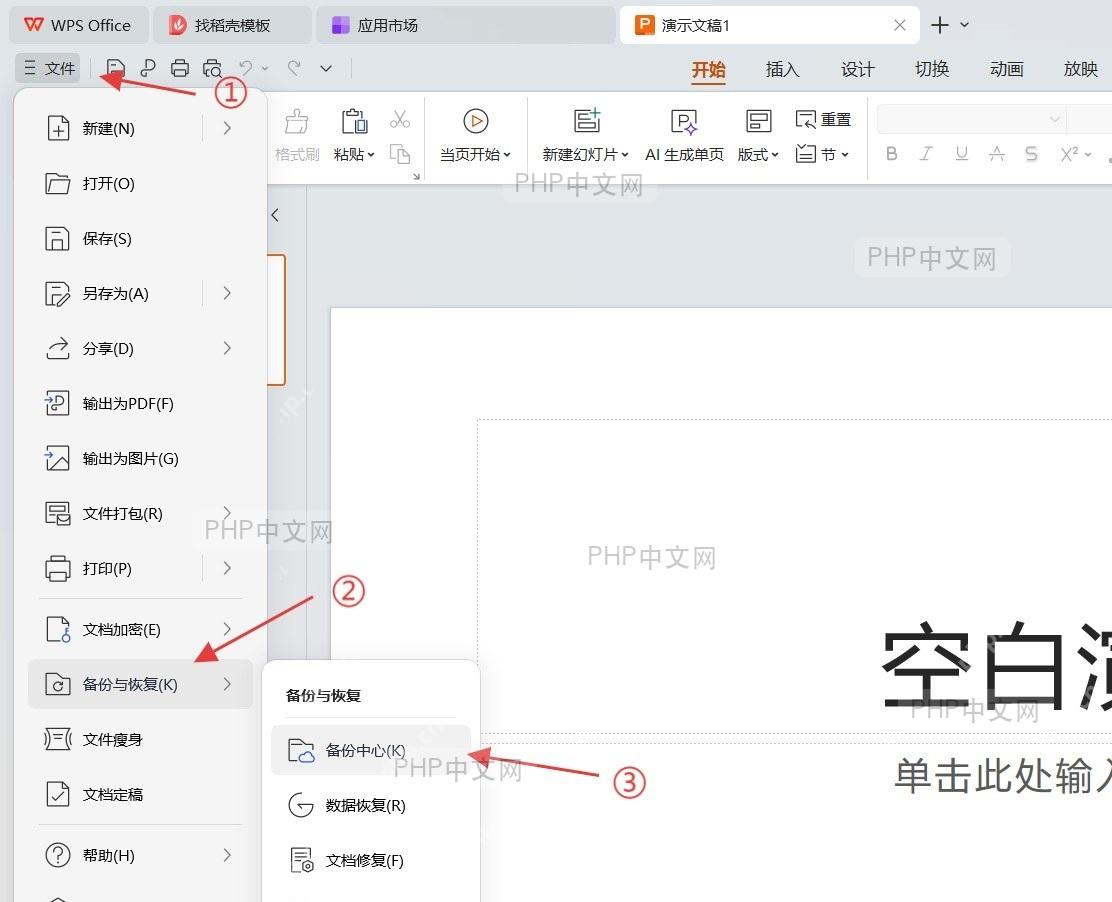Open the 节 section dropdown
Viewport: 1112px width, 902px height.
pyautogui.click(x=822, y=154)
